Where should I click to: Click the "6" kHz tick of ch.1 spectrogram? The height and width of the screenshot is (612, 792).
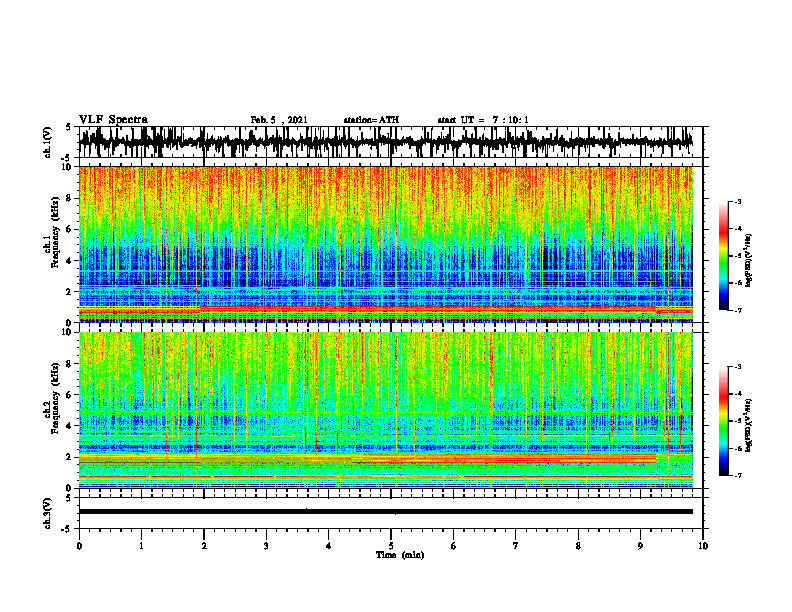pyautogui.click(x=69, y=229)
